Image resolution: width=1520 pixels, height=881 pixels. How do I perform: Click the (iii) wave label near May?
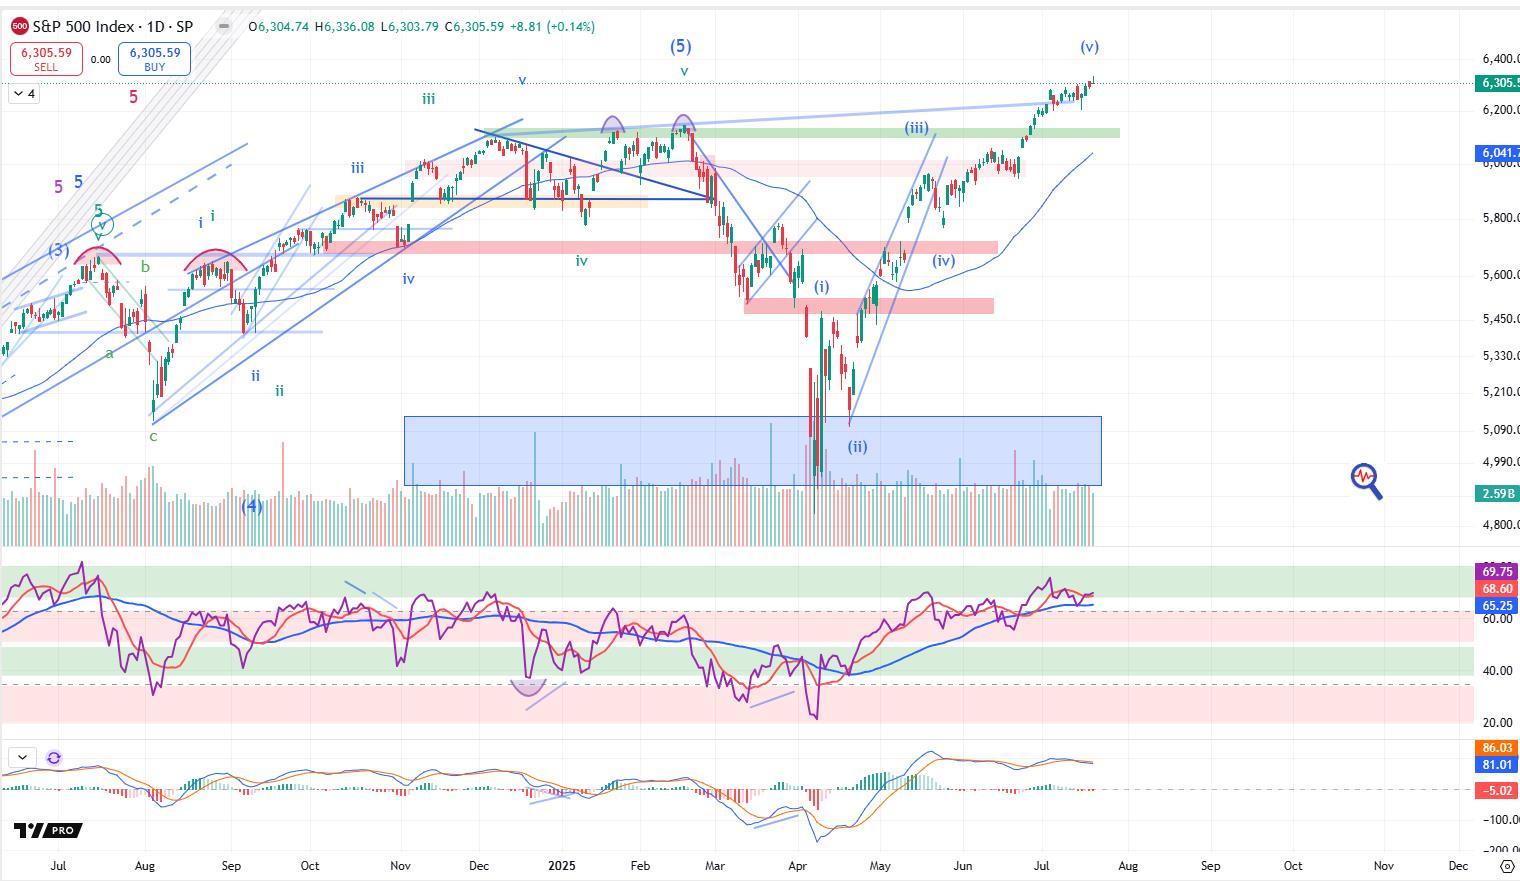coord(917,128)
